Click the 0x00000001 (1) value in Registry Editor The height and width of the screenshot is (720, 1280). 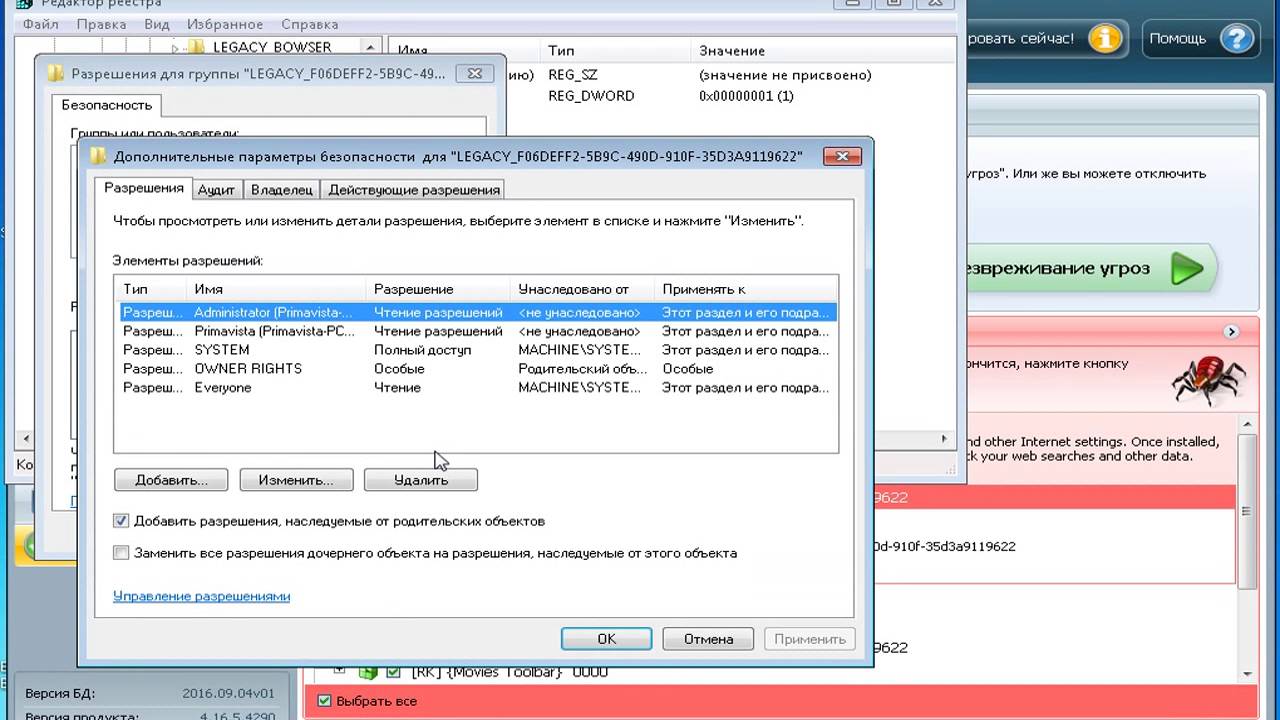point(746,96)
